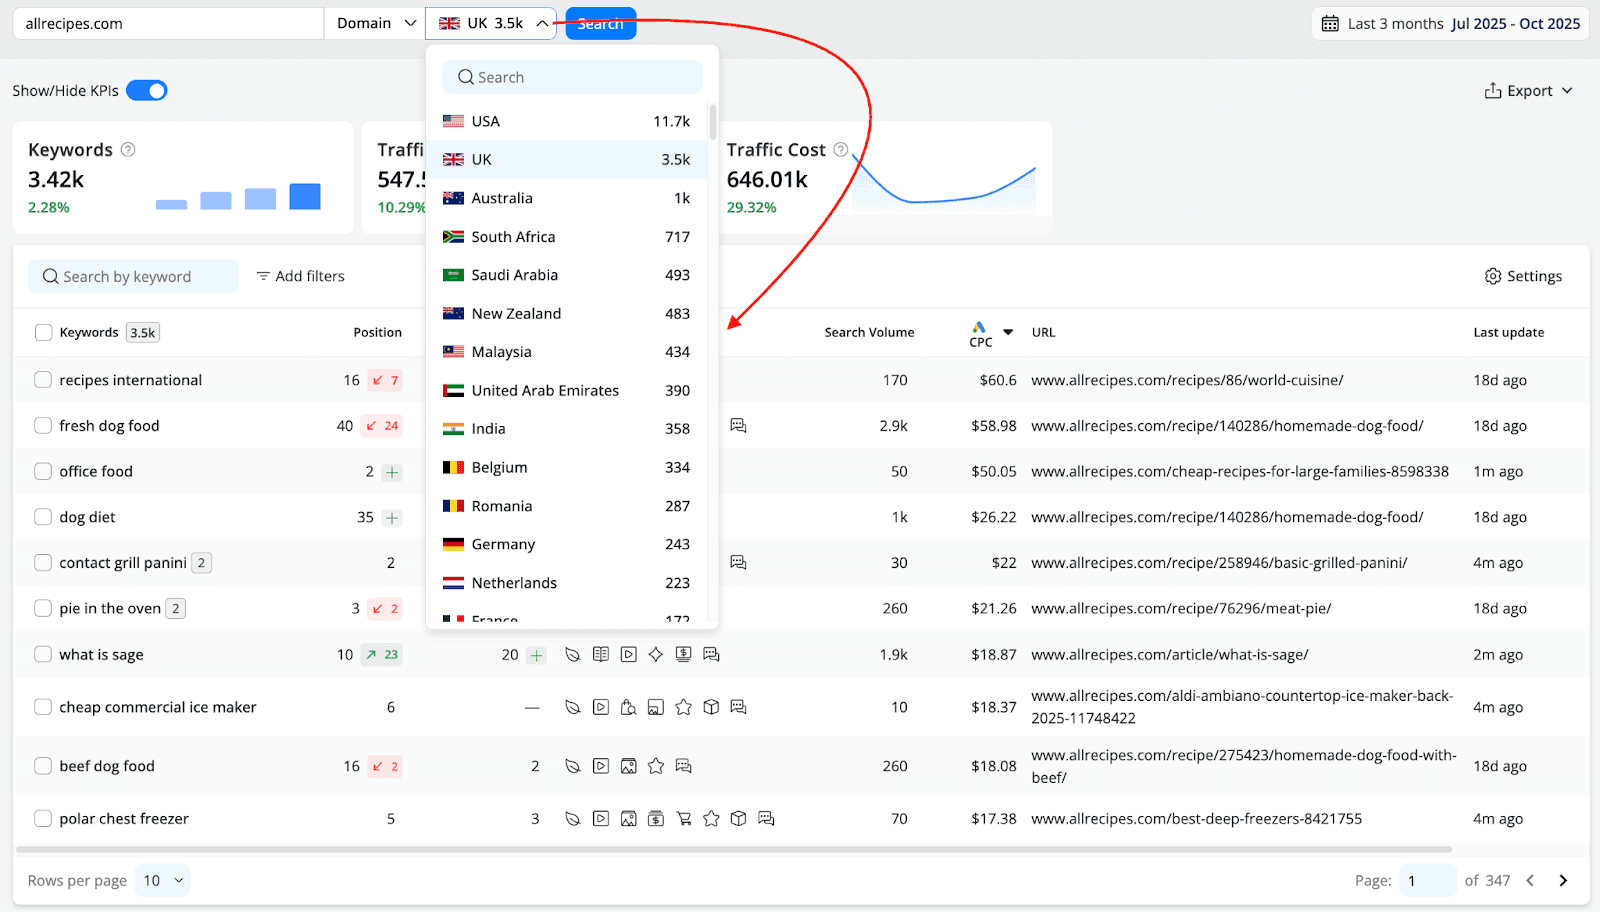Screen dimensions: 1600x912
Task: Click the allrecipes.com domain input field
Action: (x=168, y=23)
